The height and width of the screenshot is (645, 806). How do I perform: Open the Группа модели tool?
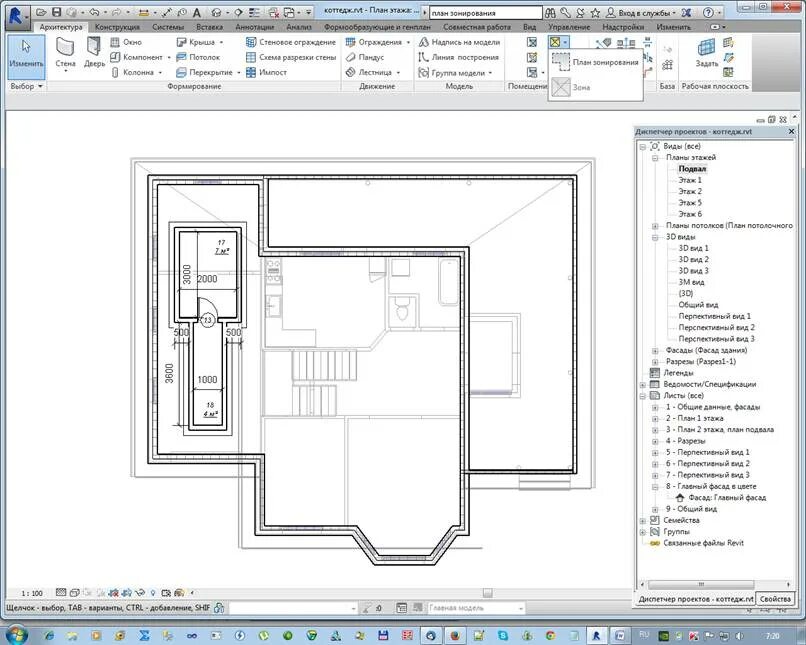(x=451, y=72)
